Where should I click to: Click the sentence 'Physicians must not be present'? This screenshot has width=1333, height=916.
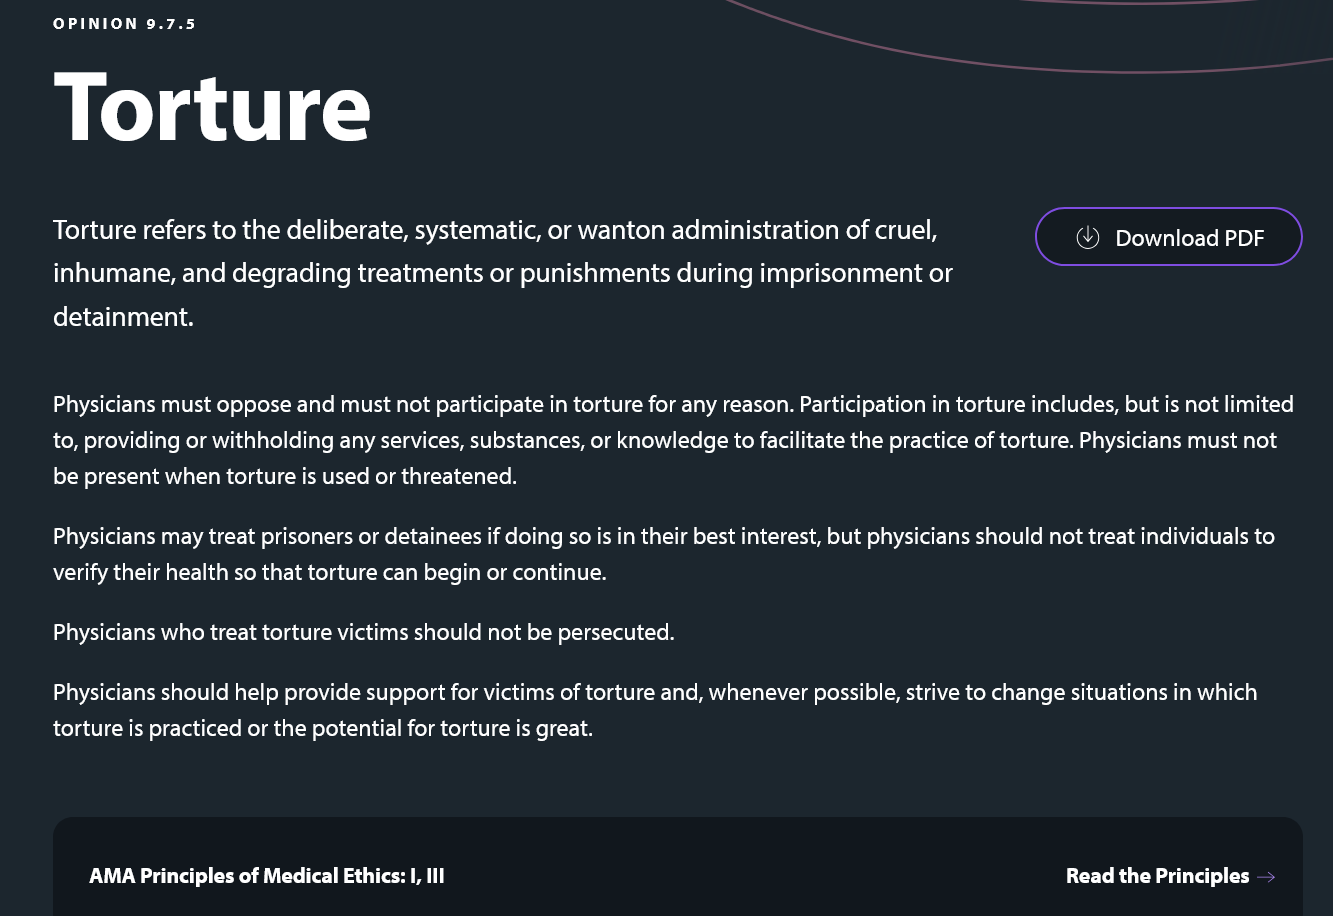(666, 458)
